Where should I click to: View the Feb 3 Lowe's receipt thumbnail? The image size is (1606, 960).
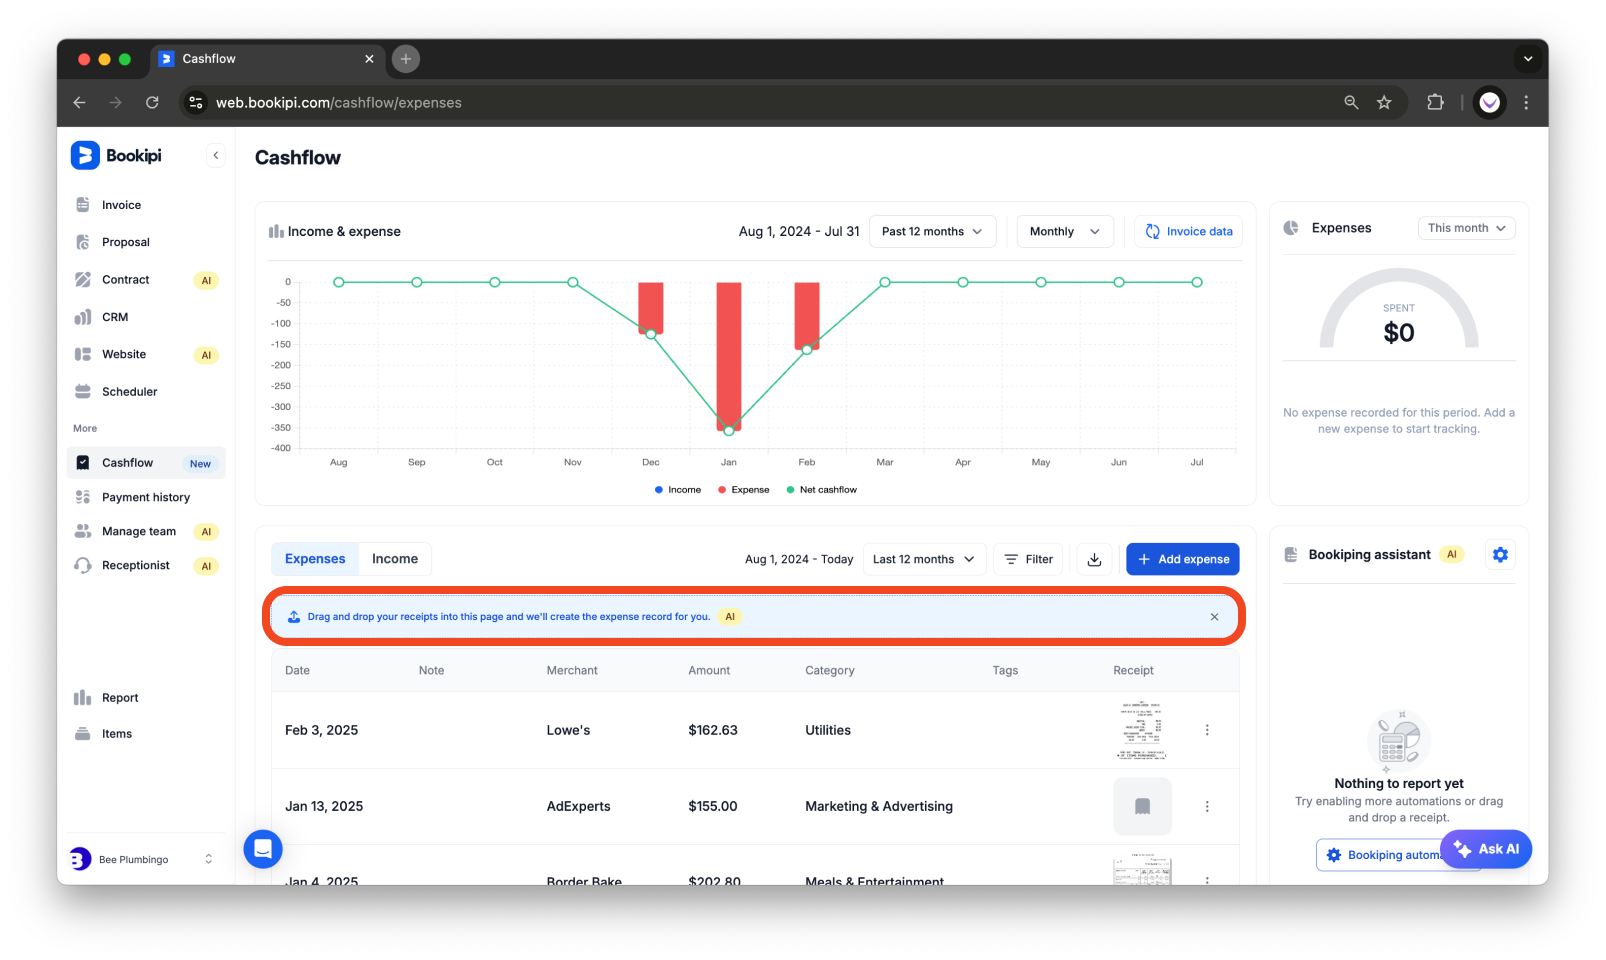1141,730
